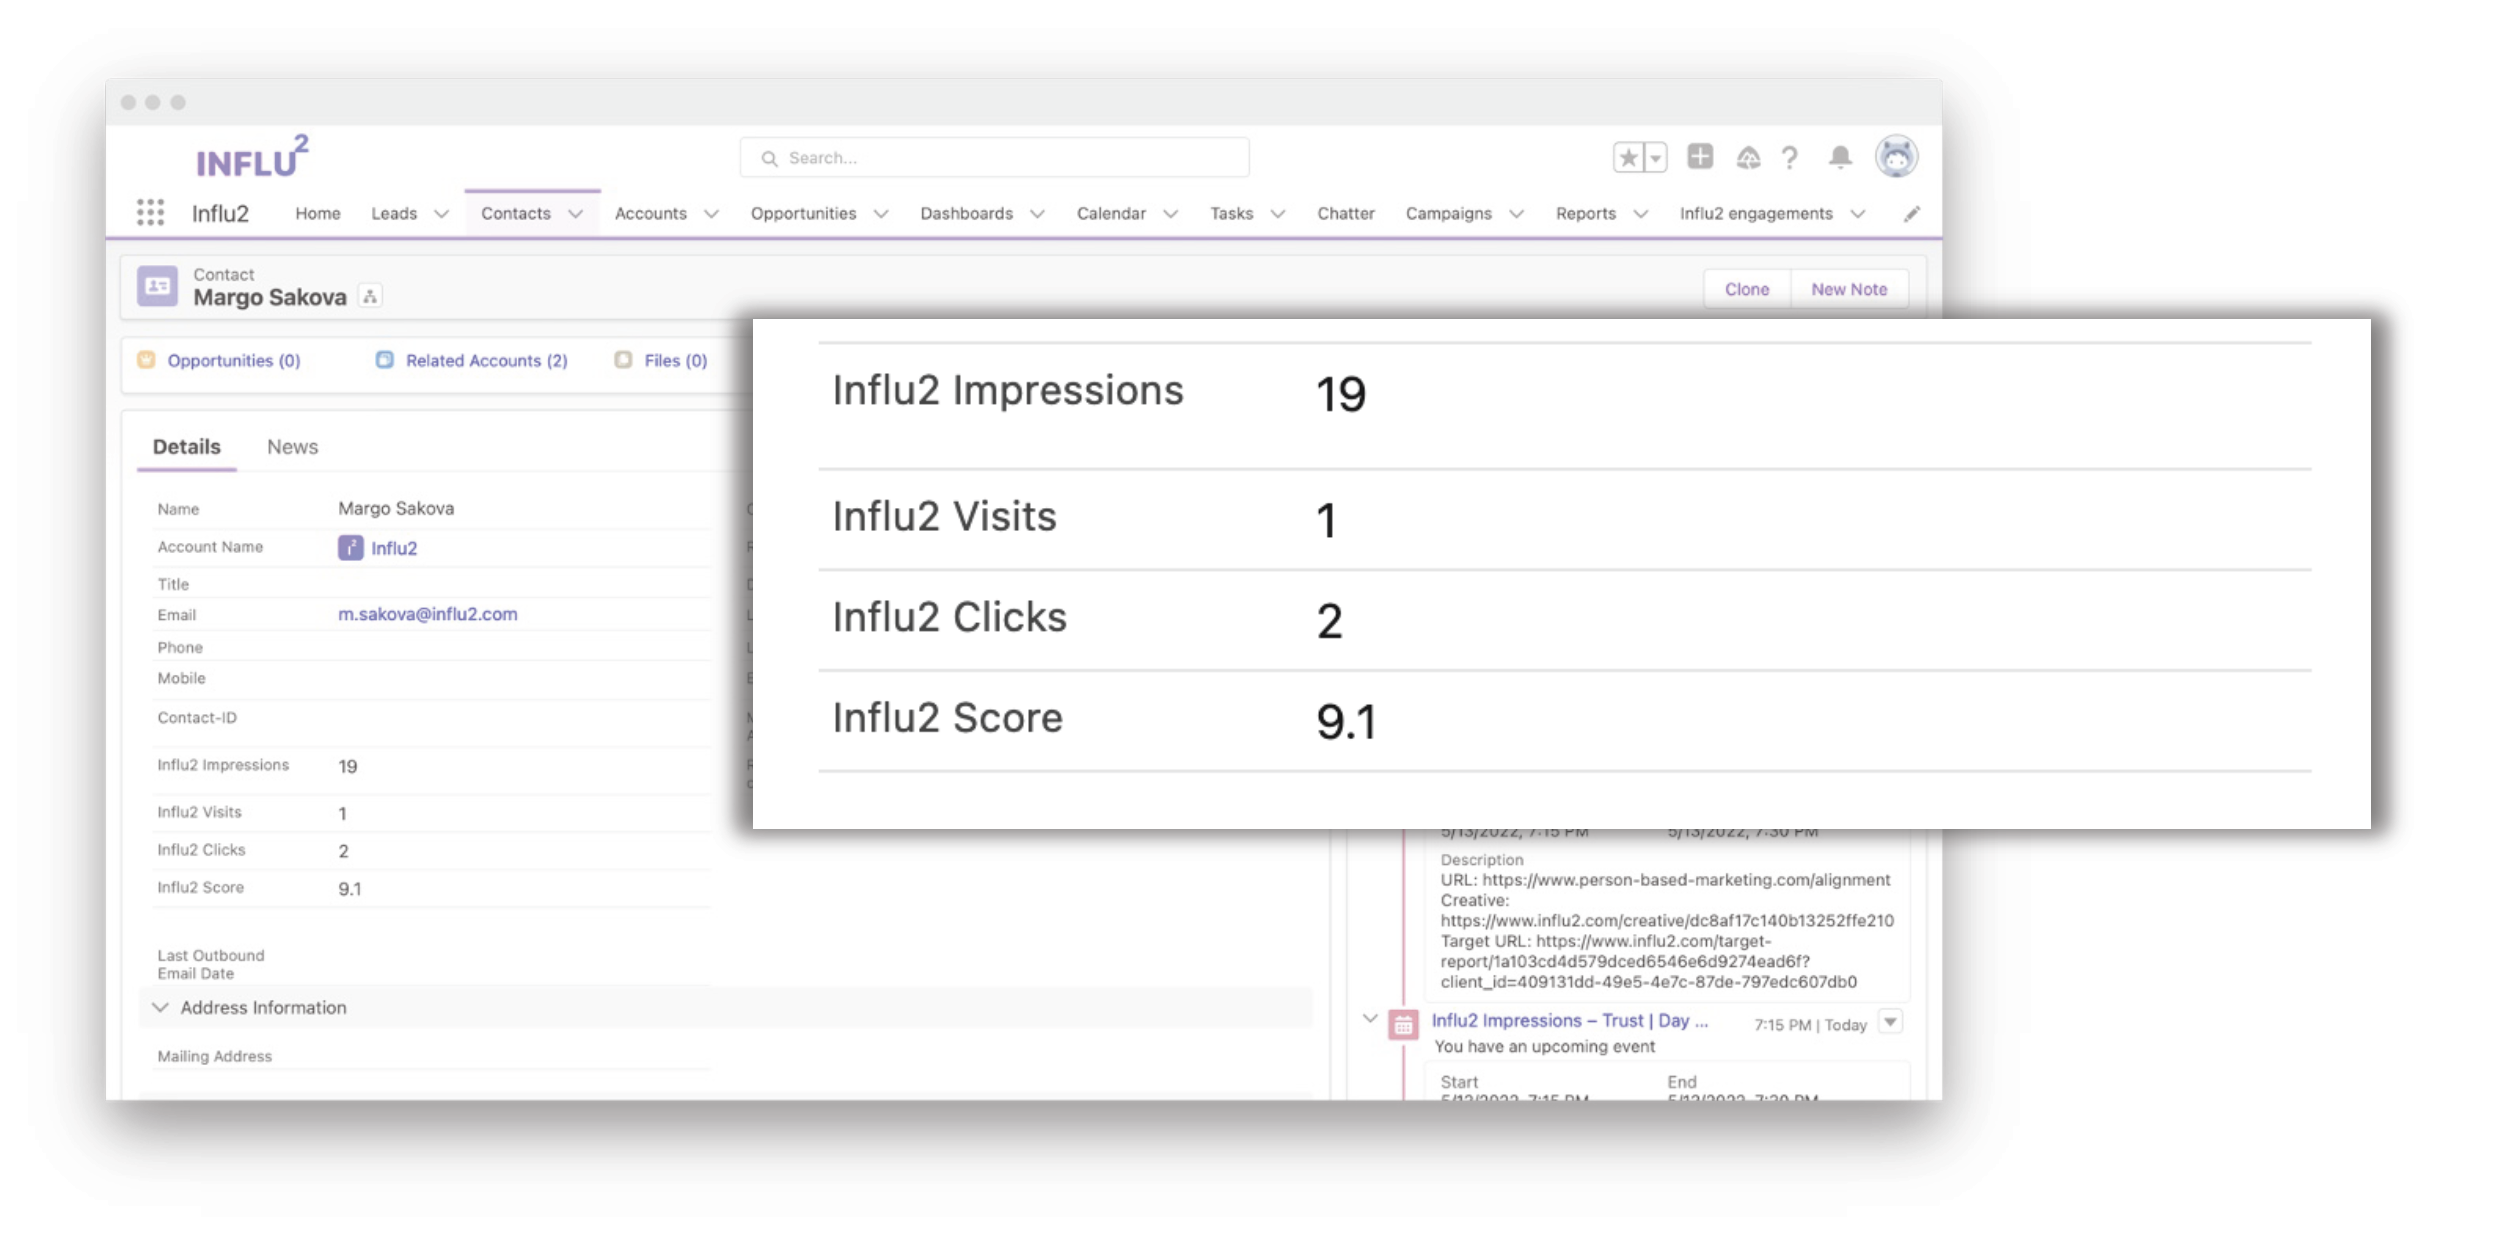Open the notifications bell
The width and height of the screenshot is (2508, 1250).
pos(1839,158)
